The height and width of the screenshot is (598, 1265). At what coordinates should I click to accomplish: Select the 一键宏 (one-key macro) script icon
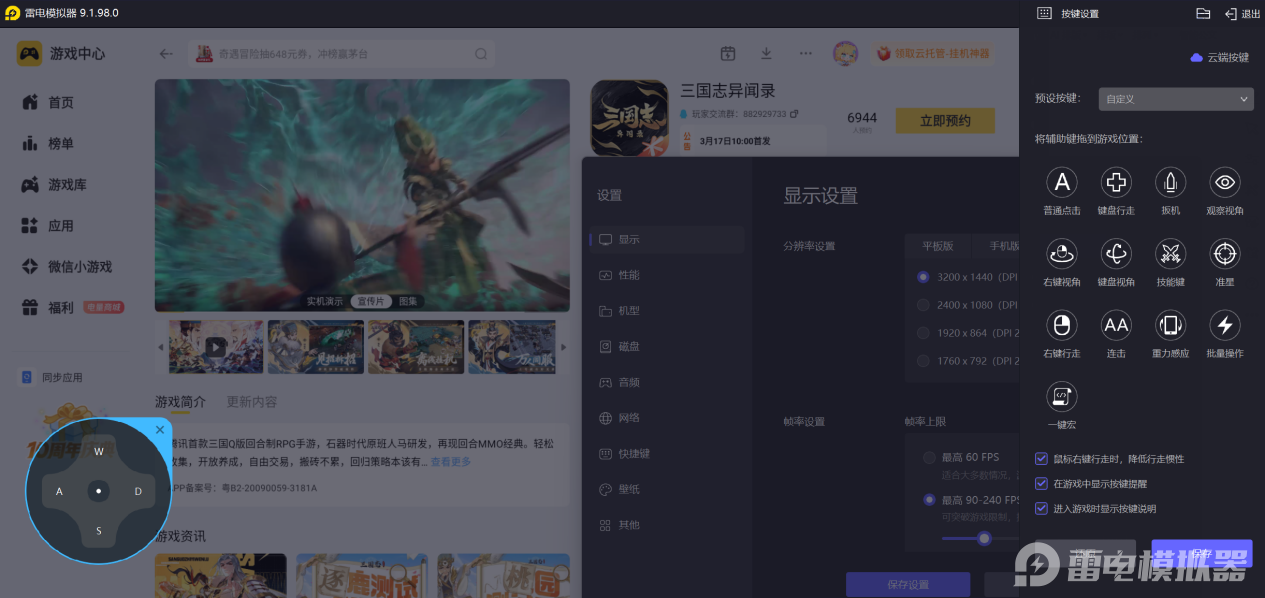1062,397
